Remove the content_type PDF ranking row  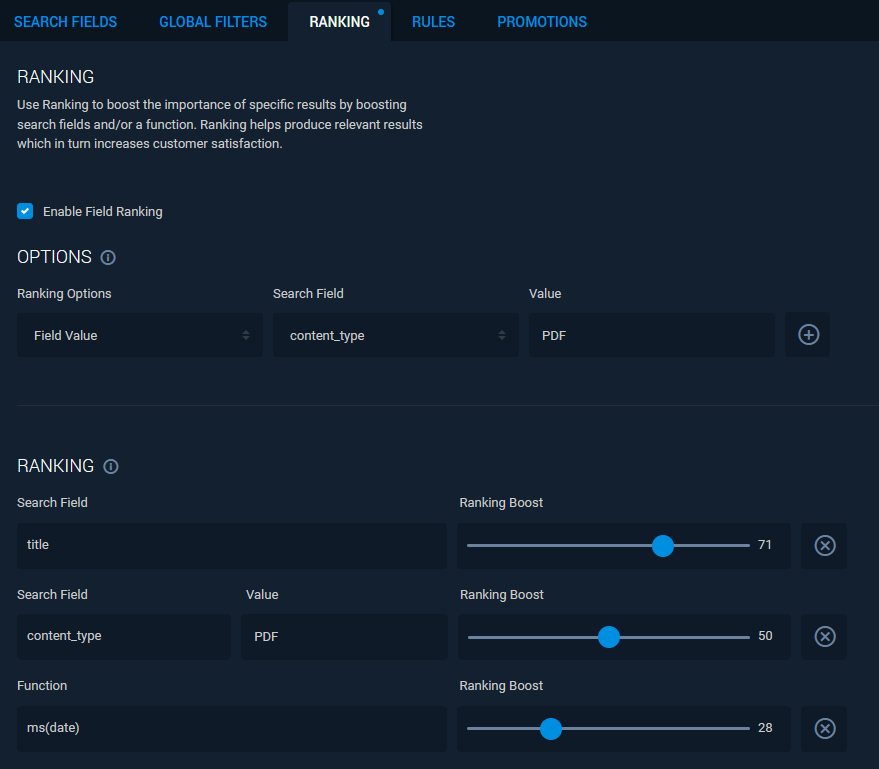click(x=825, y=637)
